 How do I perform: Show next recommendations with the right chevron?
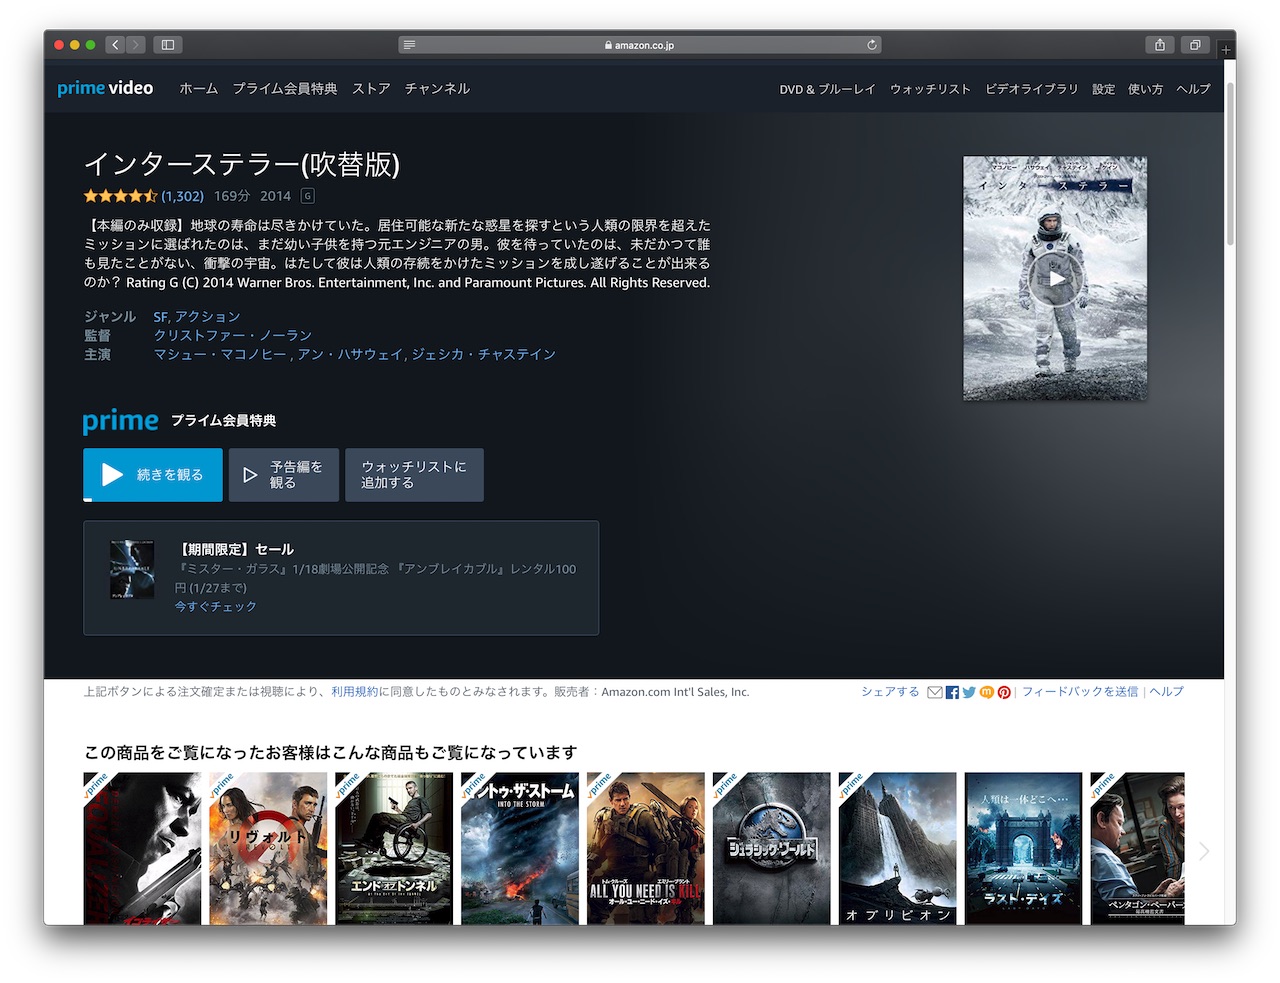(1204, 851)
